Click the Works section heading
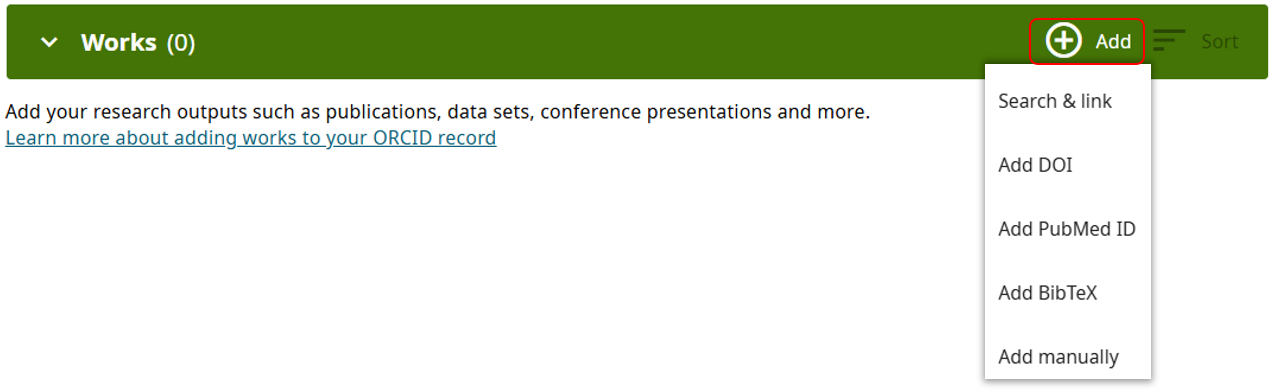Image resolution: width=1273 pixels, height=392 pixels. (119, 42)
